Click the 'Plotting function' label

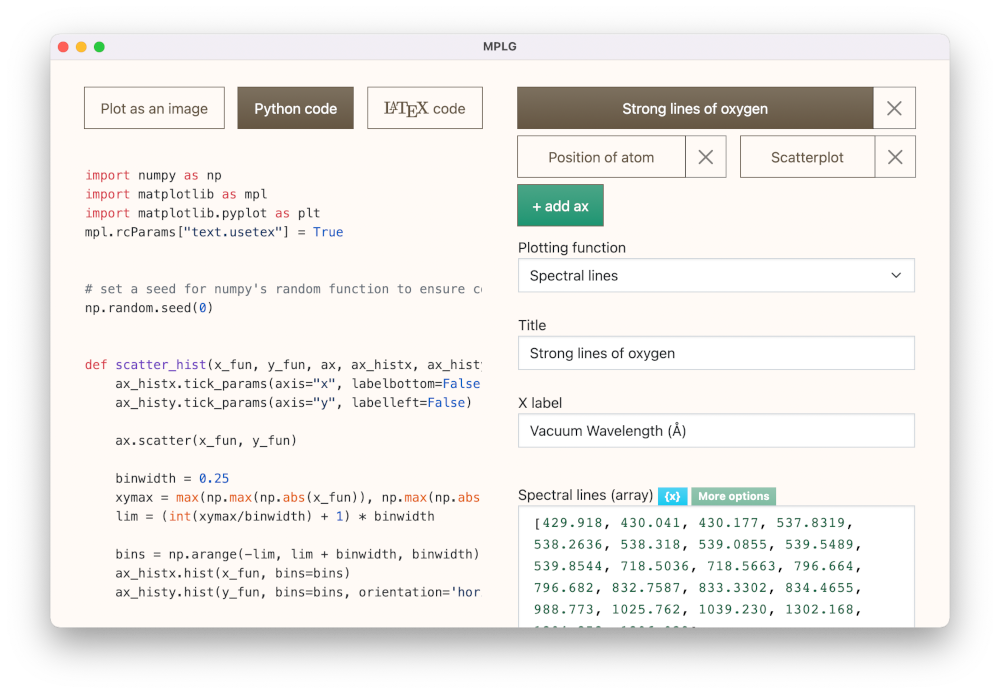tap(572, 247)
